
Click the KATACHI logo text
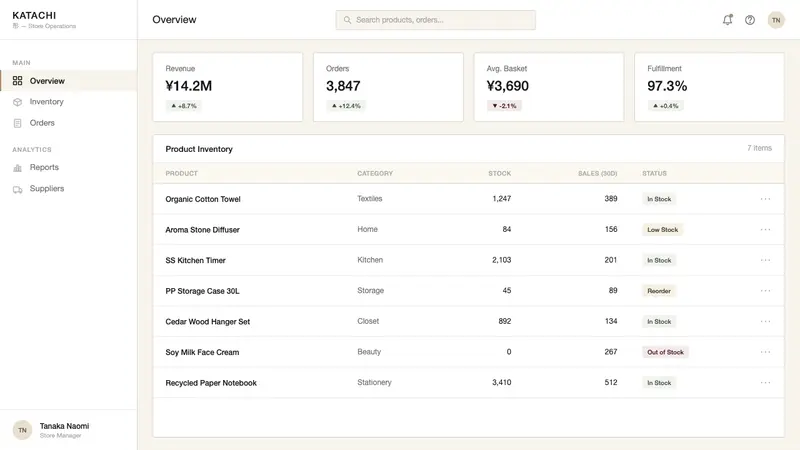pyautogui.click(x=34, y=15)
